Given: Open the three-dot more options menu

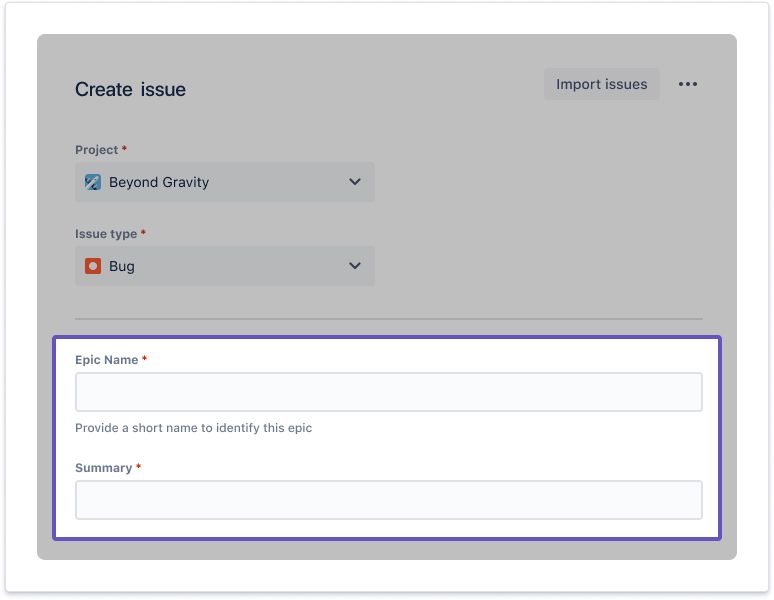Looking at the screenshot, I should 688,84.
